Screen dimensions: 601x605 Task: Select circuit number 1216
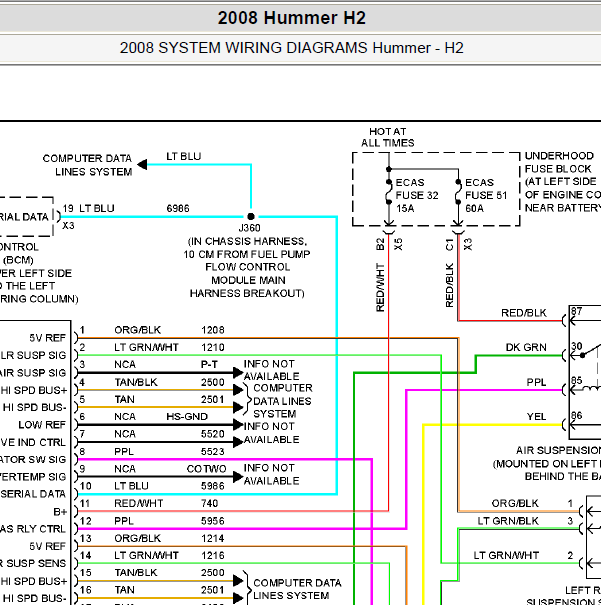(x=213, y=555)
